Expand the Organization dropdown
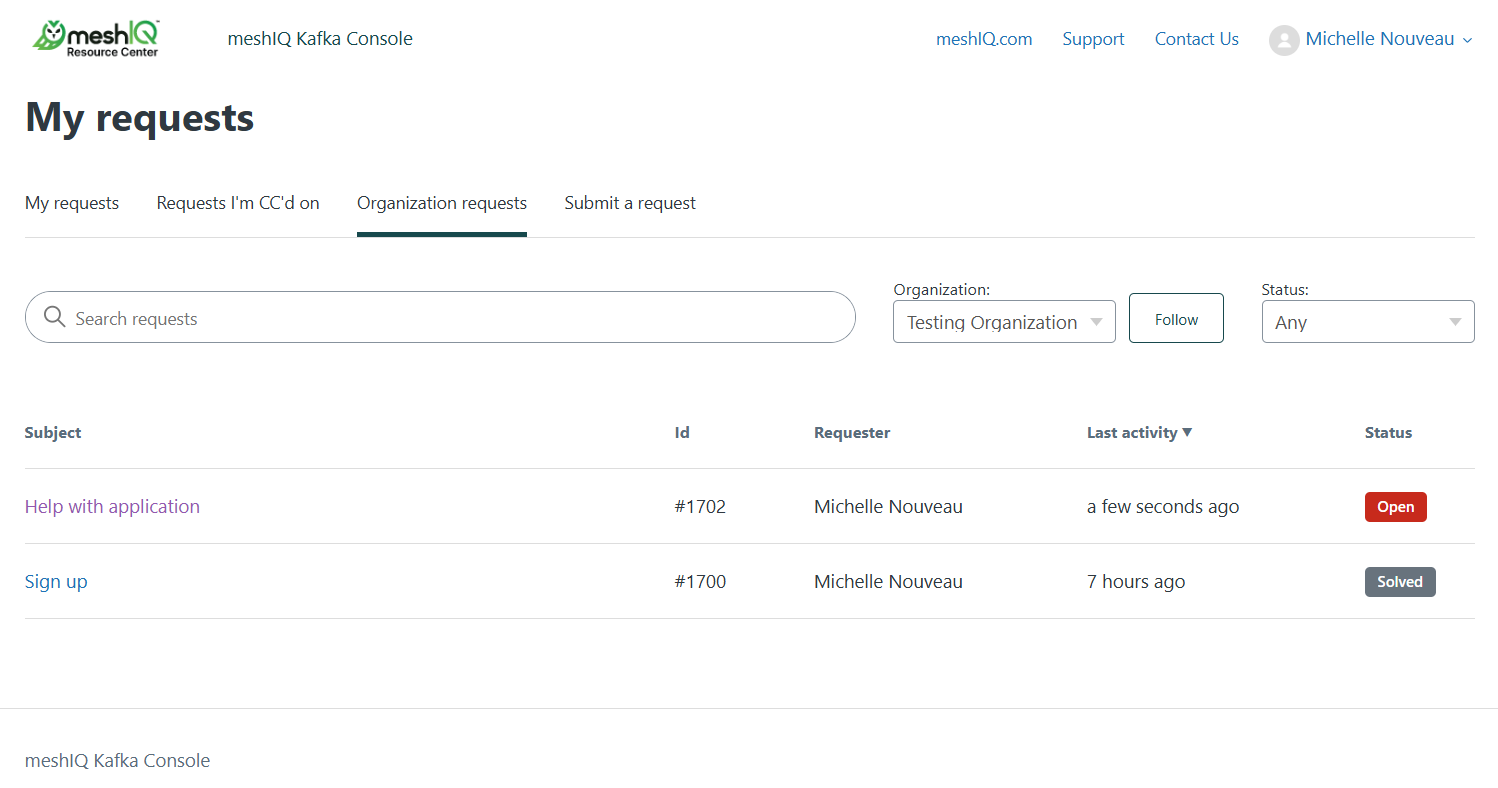Screen dimensions: 1498x788 click(1003, 322)
